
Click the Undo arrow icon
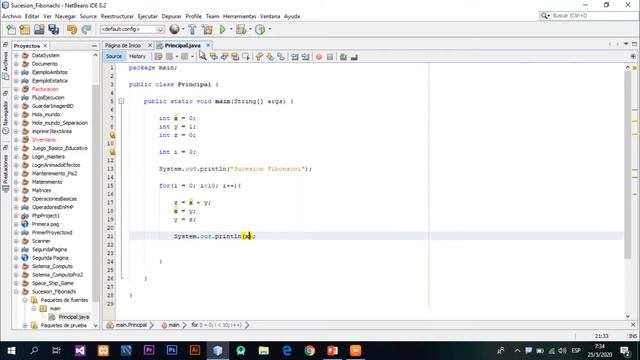point(72,29)
